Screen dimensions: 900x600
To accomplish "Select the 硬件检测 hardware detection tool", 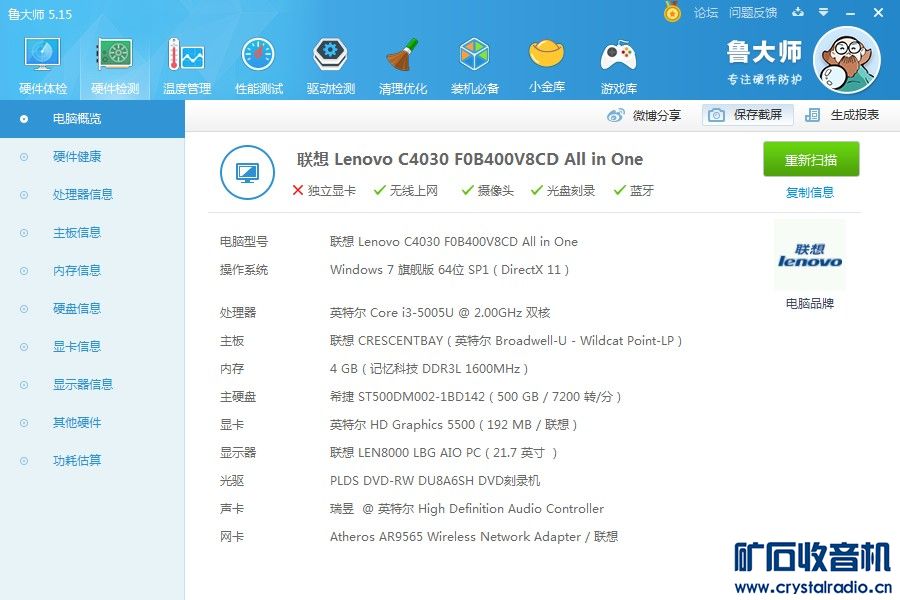I will pos(115,65).
